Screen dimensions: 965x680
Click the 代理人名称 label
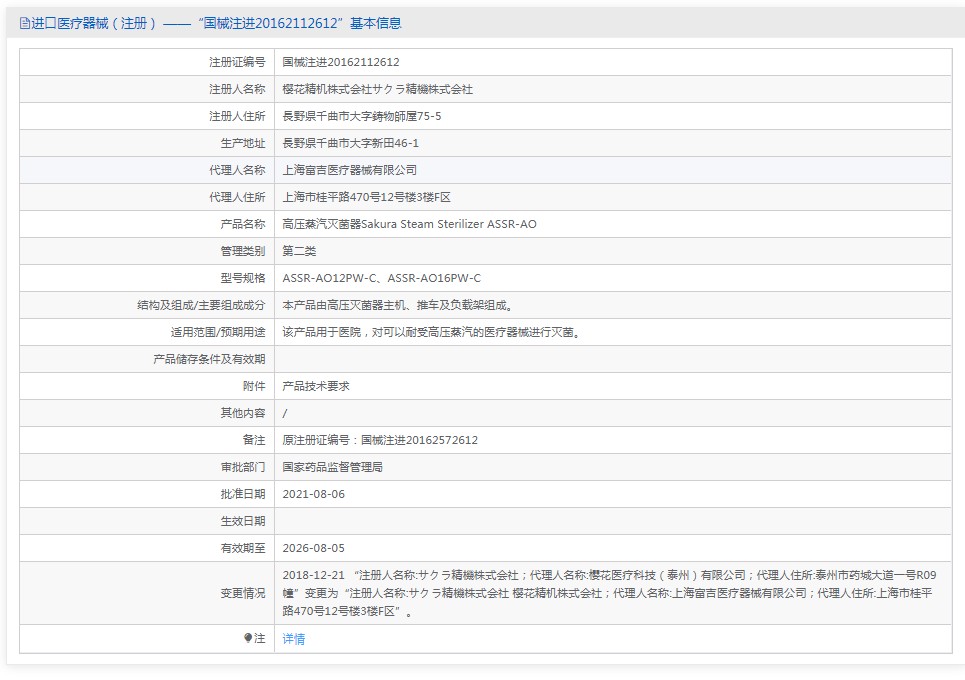point(237,170)
